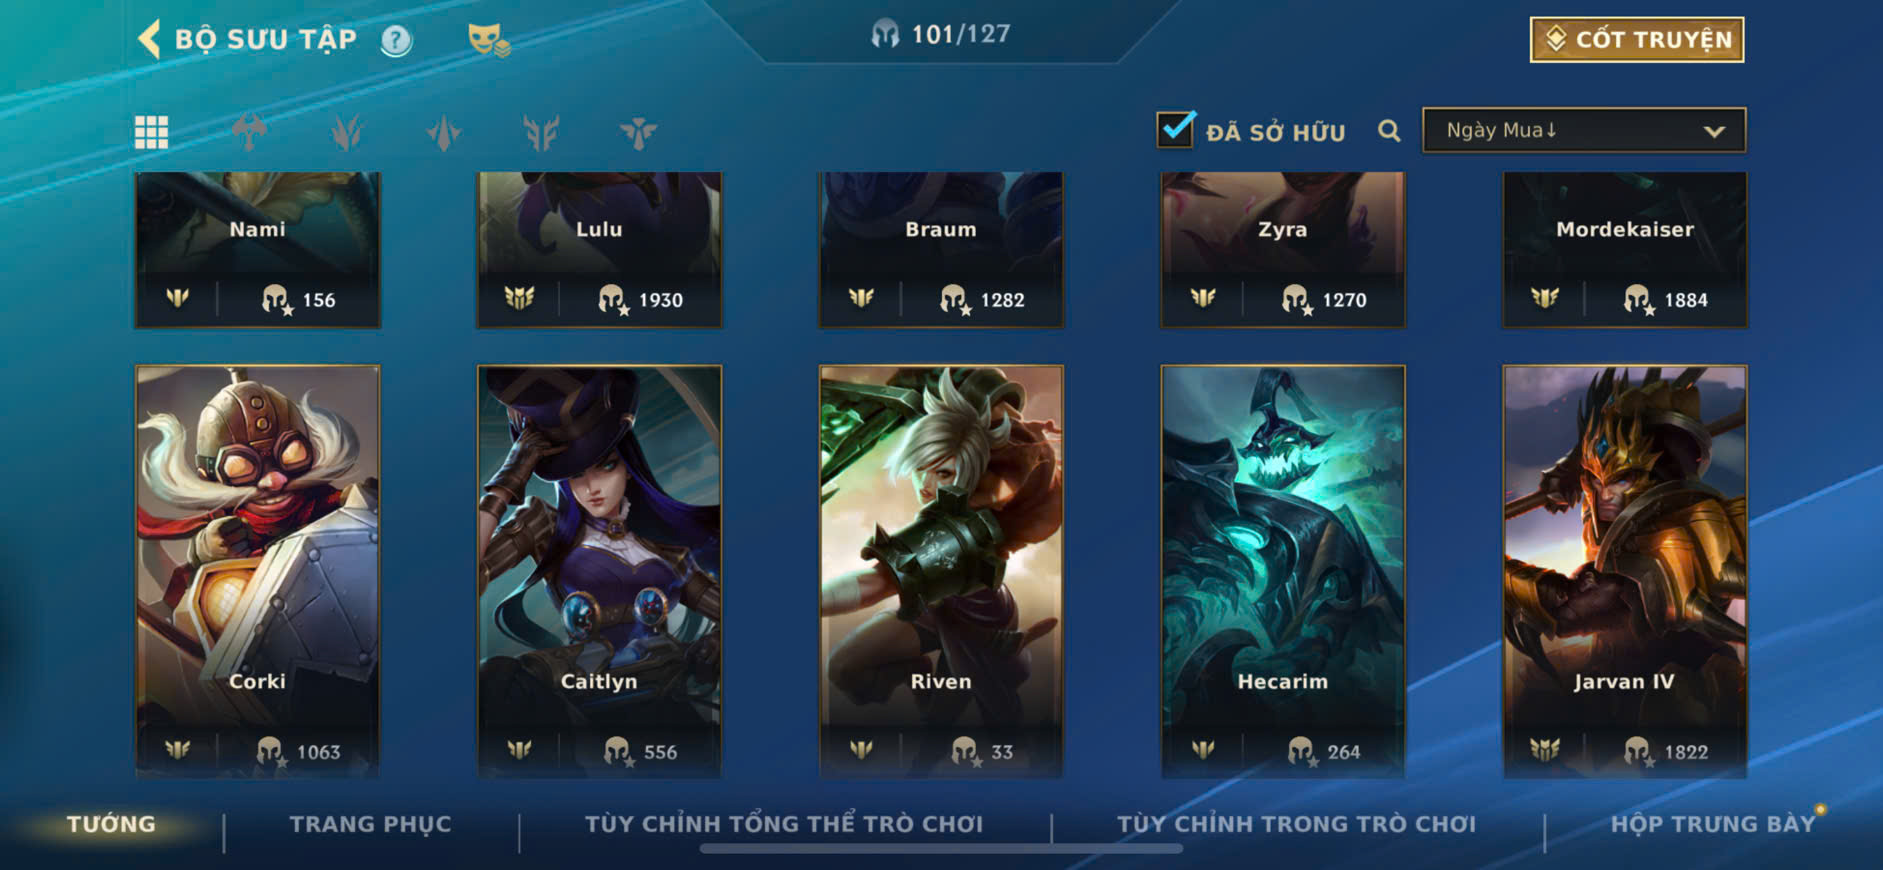Open the theater masks icon
Image resolution: width=1883 pixels, height=870 pixels.
point(489,40)
